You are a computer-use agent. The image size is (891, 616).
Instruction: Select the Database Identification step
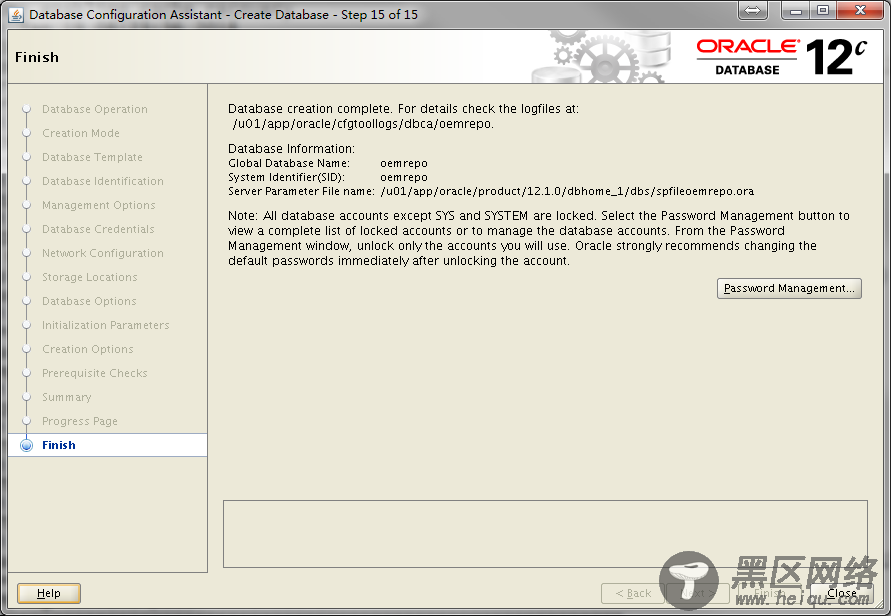click(x=103, y=181)
